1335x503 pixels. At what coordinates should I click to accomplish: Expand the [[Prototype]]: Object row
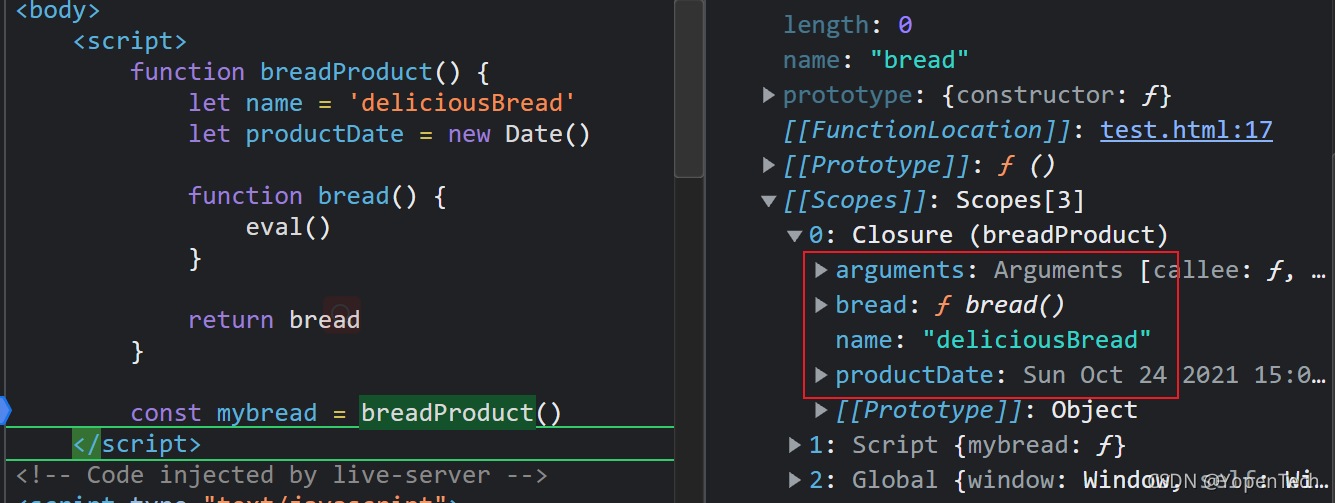(x=821, y=410)
